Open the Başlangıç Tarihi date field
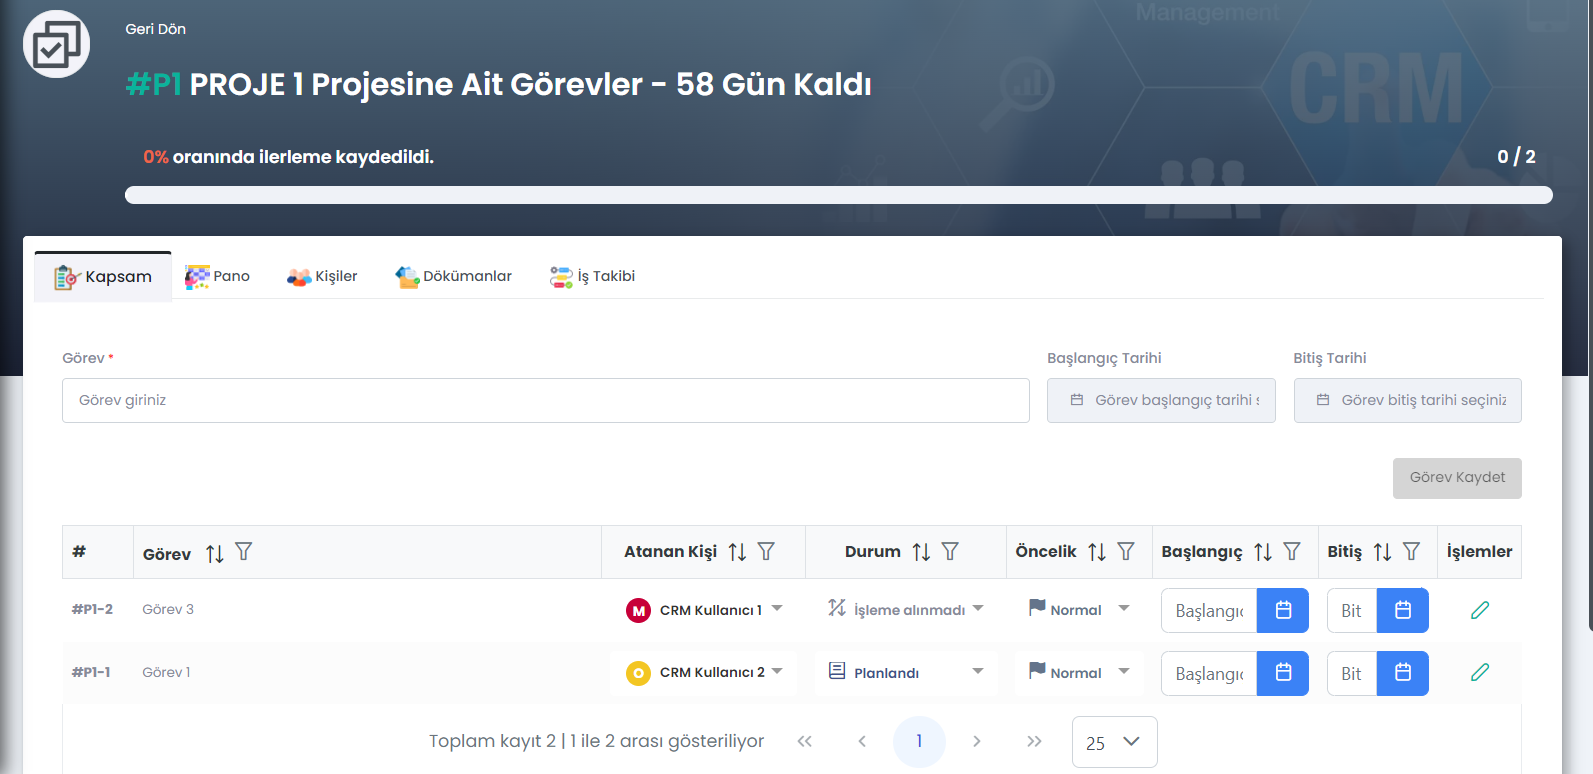1593x774 pixels. click(1161, 400)
